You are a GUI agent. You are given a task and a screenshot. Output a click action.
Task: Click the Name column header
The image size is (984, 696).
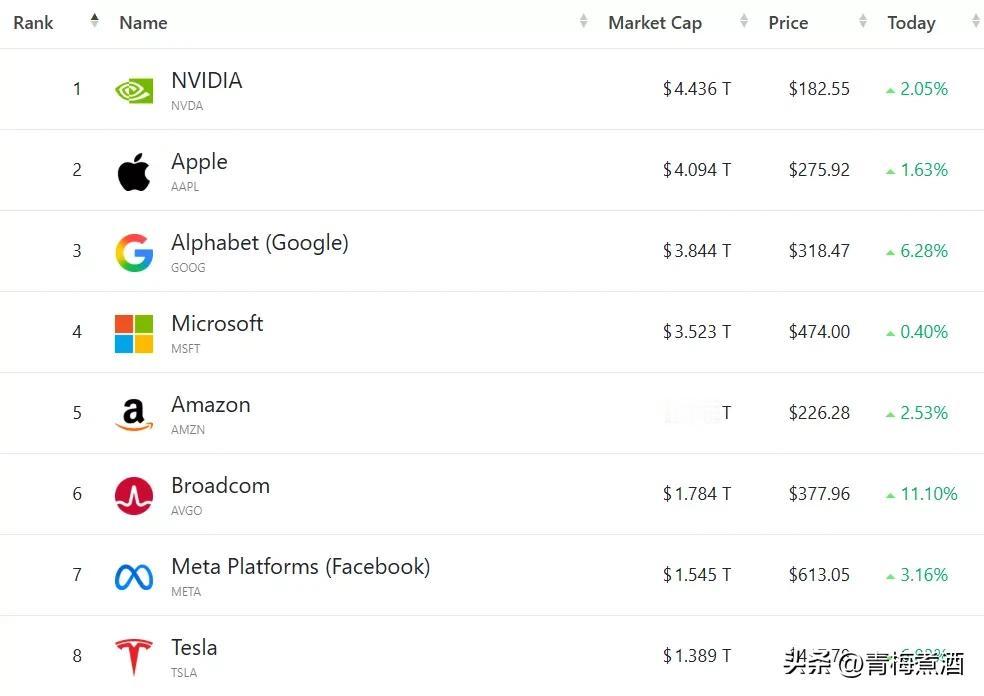(143, 23)
